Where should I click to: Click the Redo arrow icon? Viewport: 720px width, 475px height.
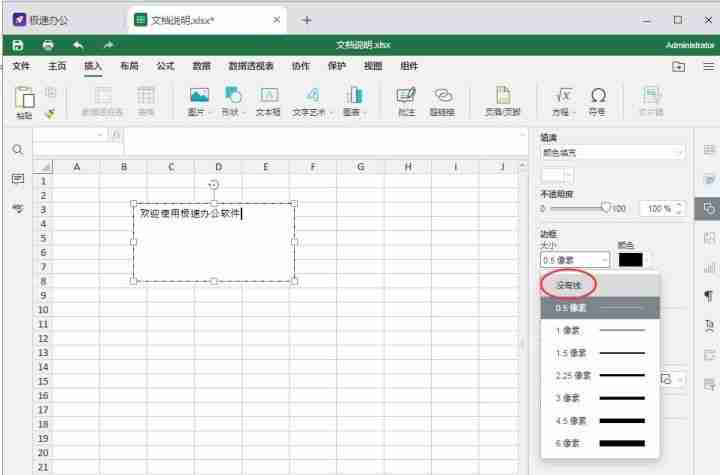[x=108, y=45]
